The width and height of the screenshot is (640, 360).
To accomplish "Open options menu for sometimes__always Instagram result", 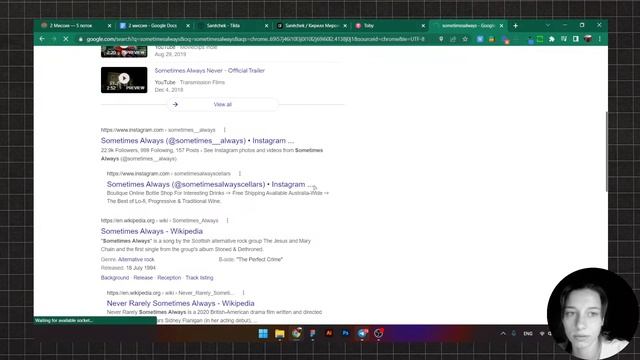I will click(x=224, y=130).
